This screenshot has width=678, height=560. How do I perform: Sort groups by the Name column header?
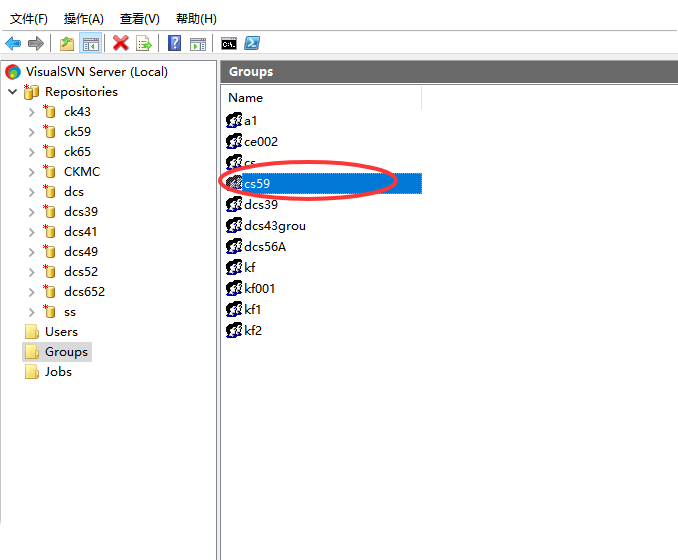pyautogui.click(x=322, y=98)
